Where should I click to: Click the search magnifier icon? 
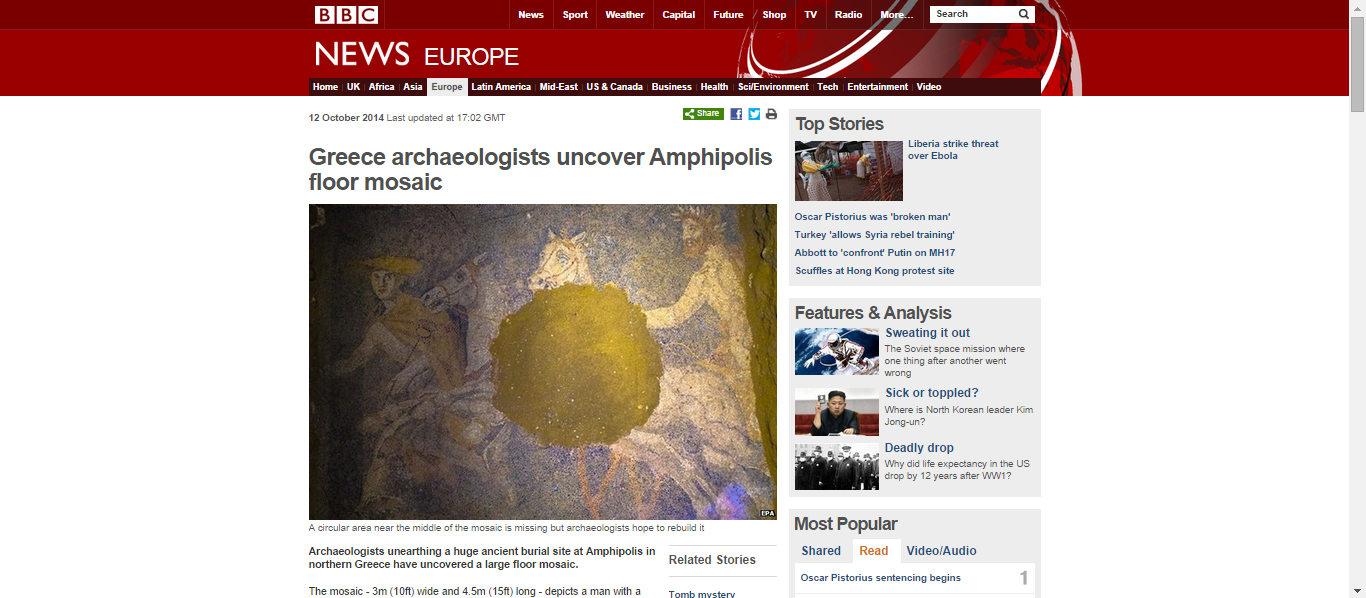coord(1024,14)
